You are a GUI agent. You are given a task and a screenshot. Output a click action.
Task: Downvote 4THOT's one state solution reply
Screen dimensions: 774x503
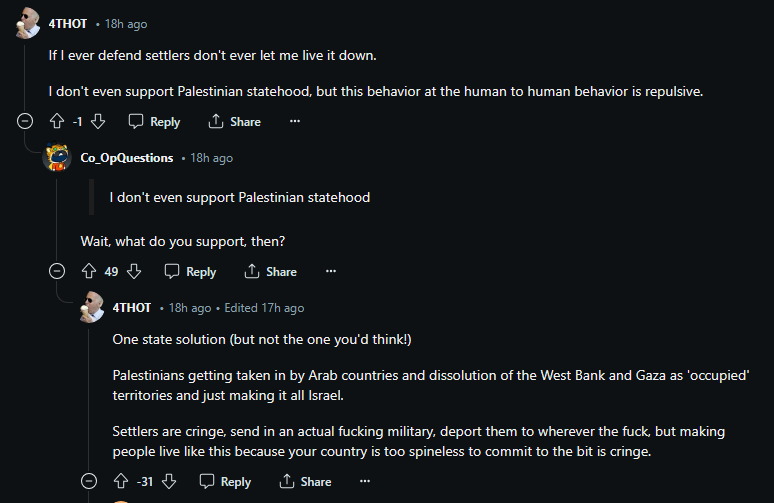coord(169,482)
